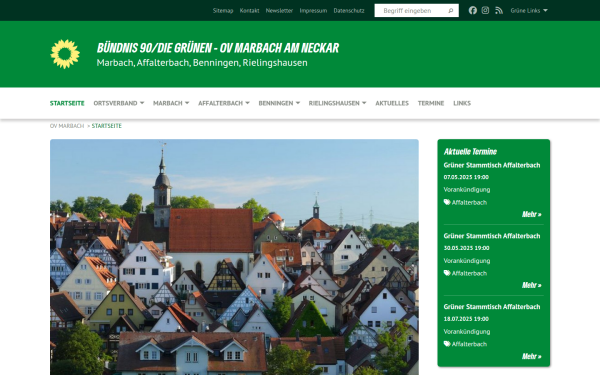Click the subtitle listing Marbach, Affalterbach, Benningen
The width and height of the screenshot is (600, 375).
[202, 63]
